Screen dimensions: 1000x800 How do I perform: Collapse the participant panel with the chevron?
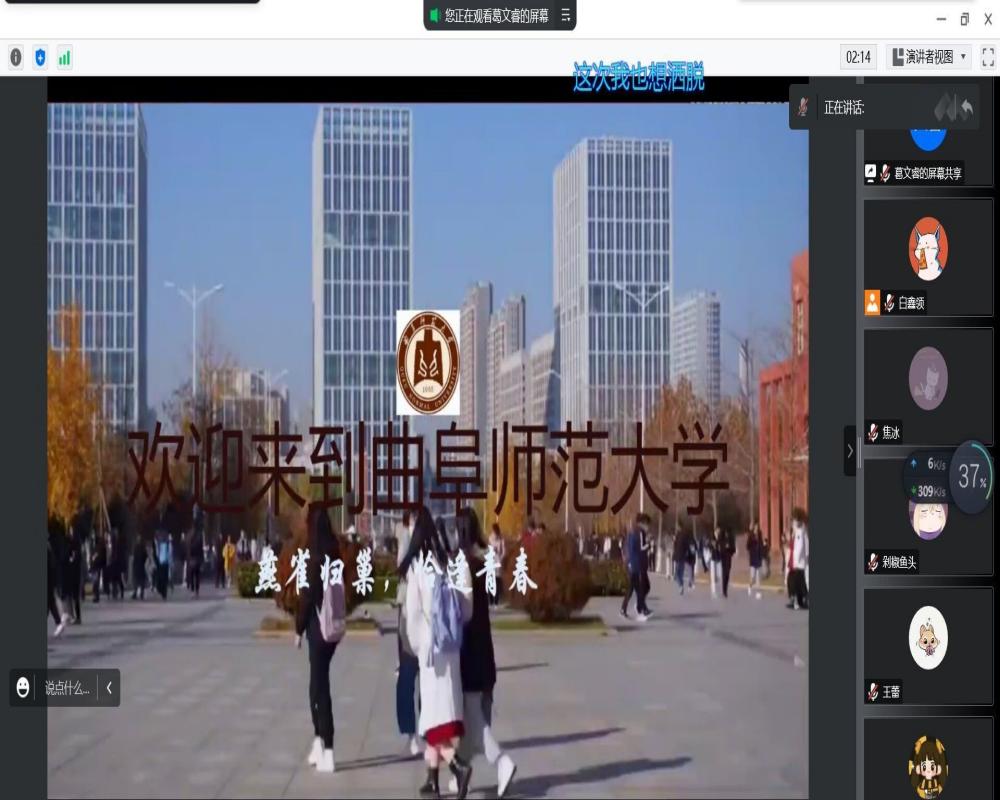[849, 451]
